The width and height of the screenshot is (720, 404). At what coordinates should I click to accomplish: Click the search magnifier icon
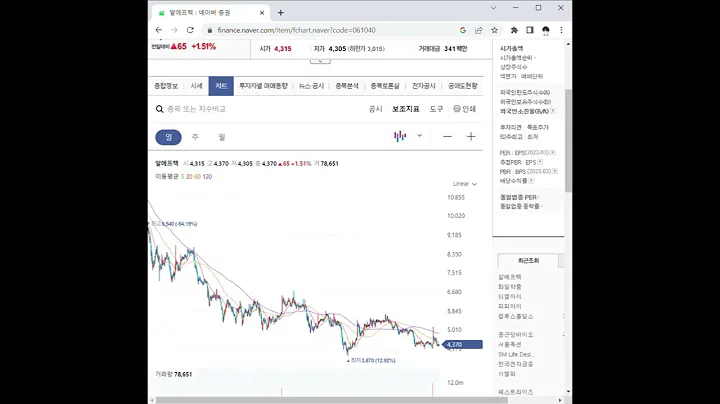tap(159, 109)
